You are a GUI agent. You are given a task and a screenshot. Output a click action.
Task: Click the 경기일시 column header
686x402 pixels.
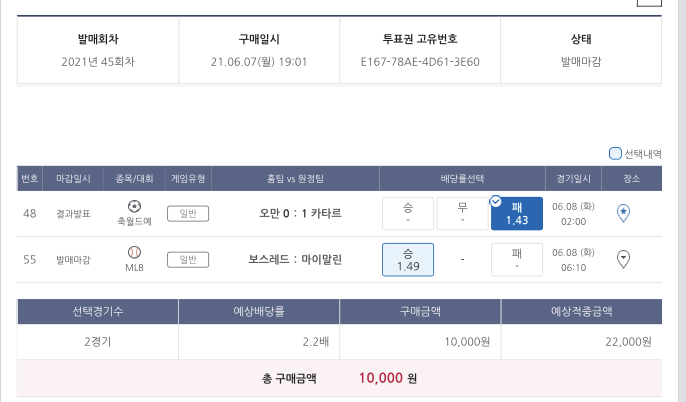coord(575,178)
